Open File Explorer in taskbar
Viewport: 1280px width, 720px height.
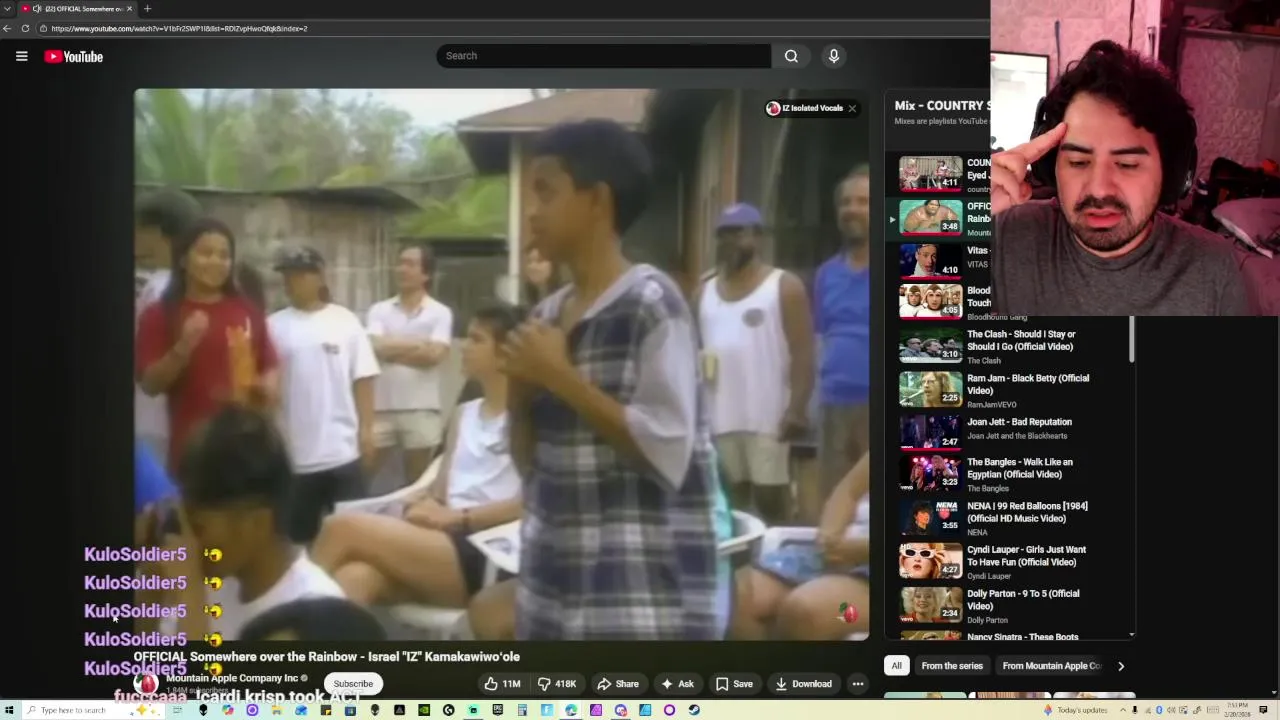276,710
